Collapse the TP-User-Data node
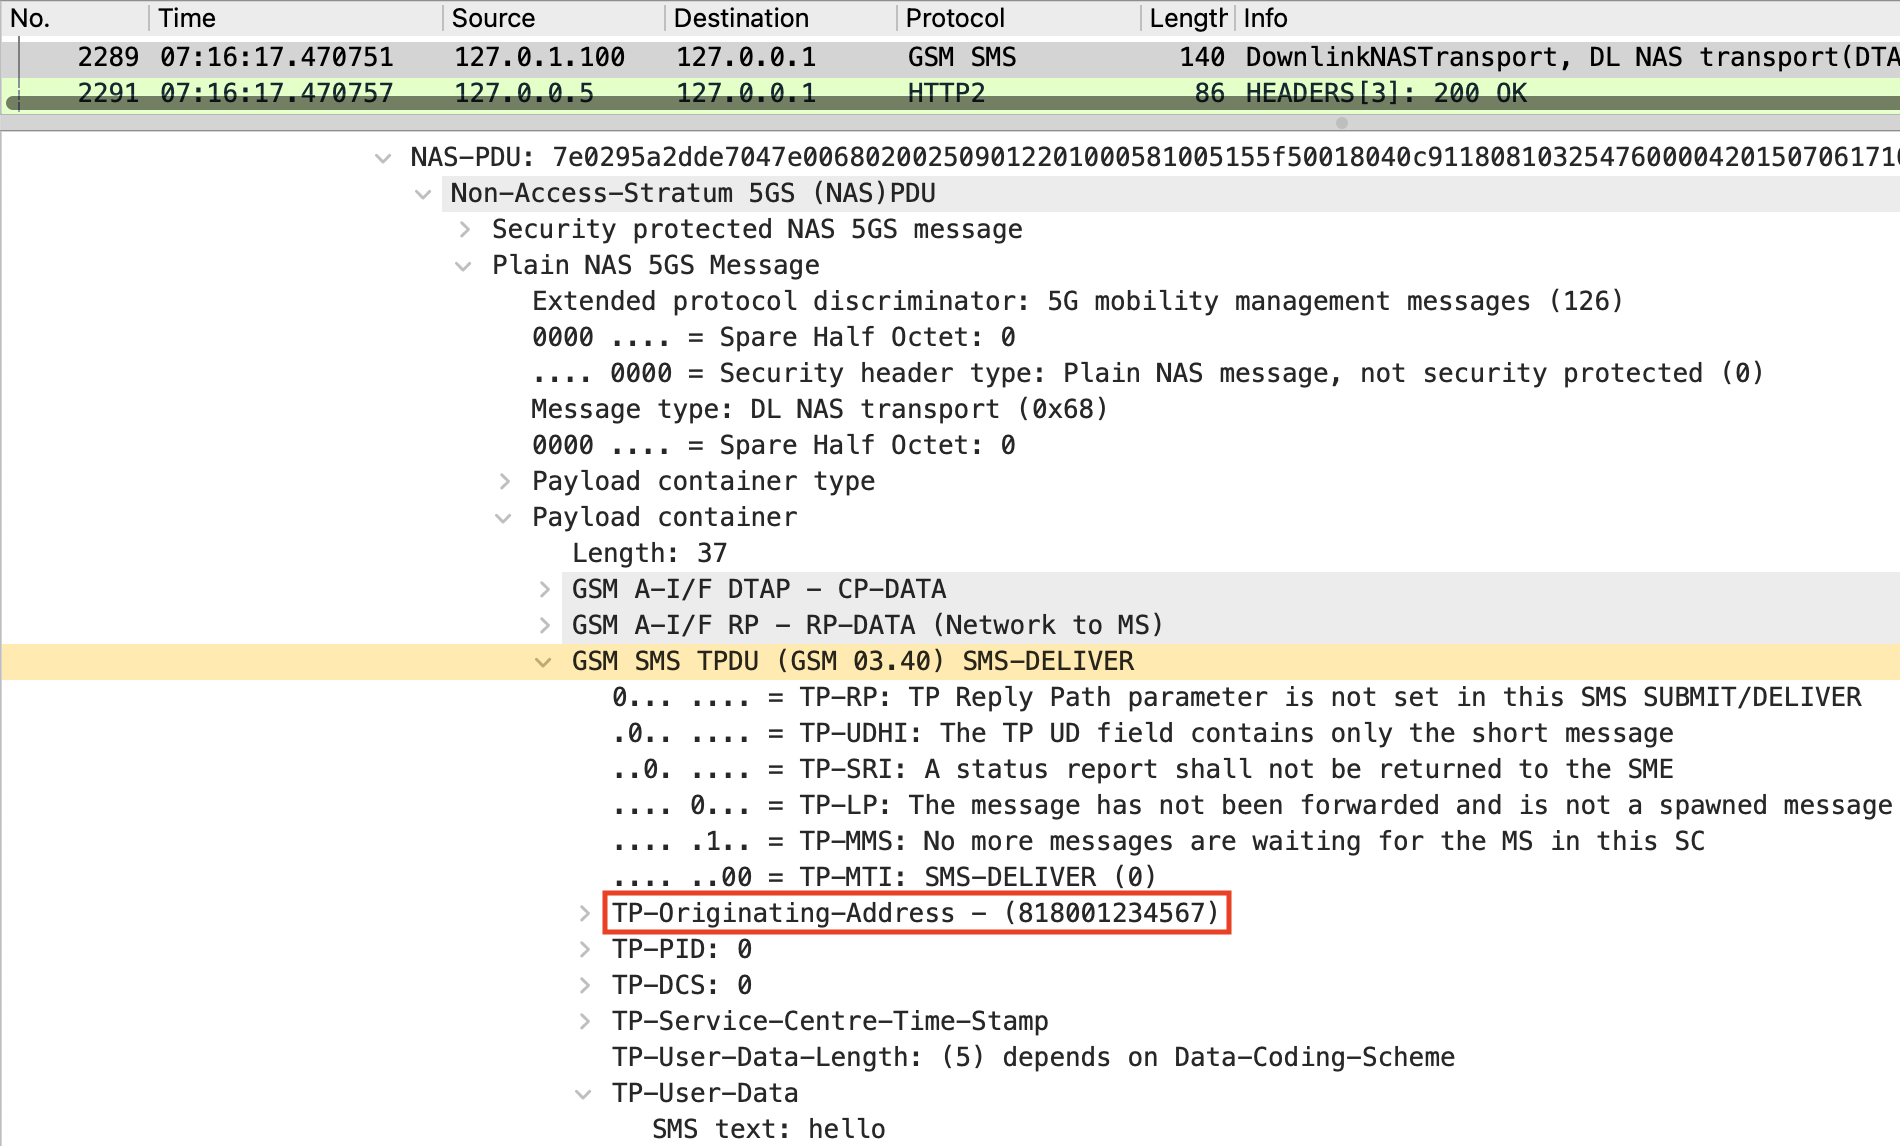The width and height of the screenshot is (1900, 1146). click(x=584, y=1094)
